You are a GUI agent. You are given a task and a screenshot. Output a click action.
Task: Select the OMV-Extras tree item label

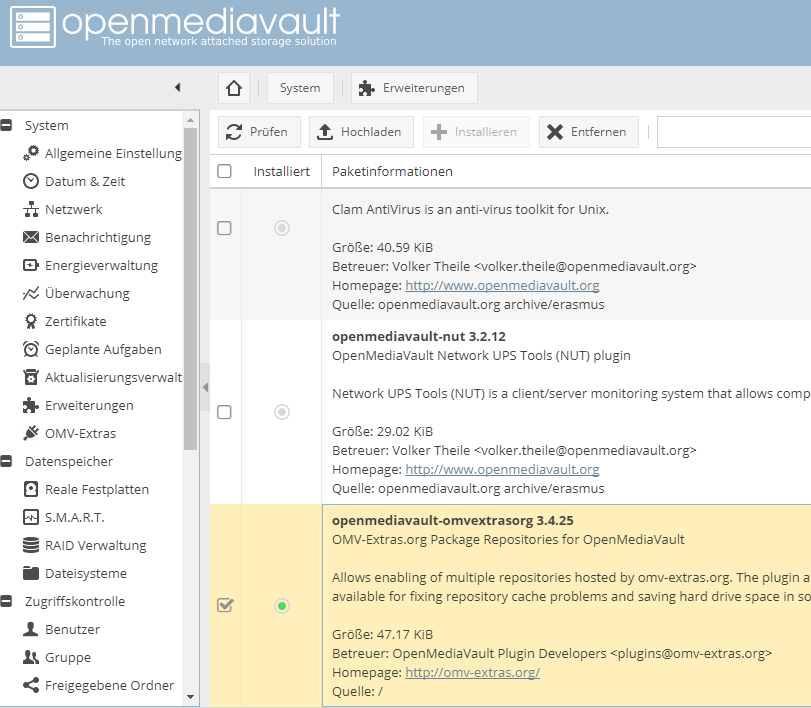[x=80, y=433]
